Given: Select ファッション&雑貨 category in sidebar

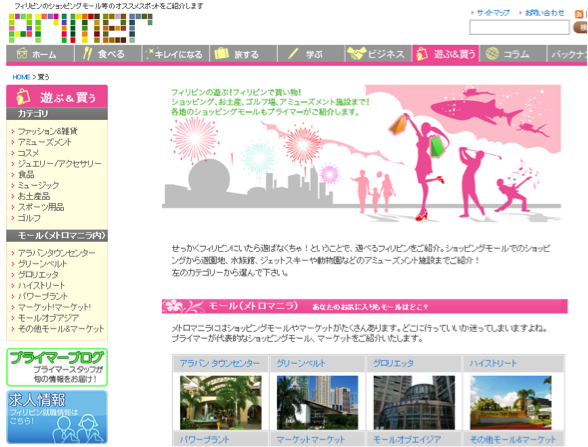Looking at the screenshot, I should [48, 131].
